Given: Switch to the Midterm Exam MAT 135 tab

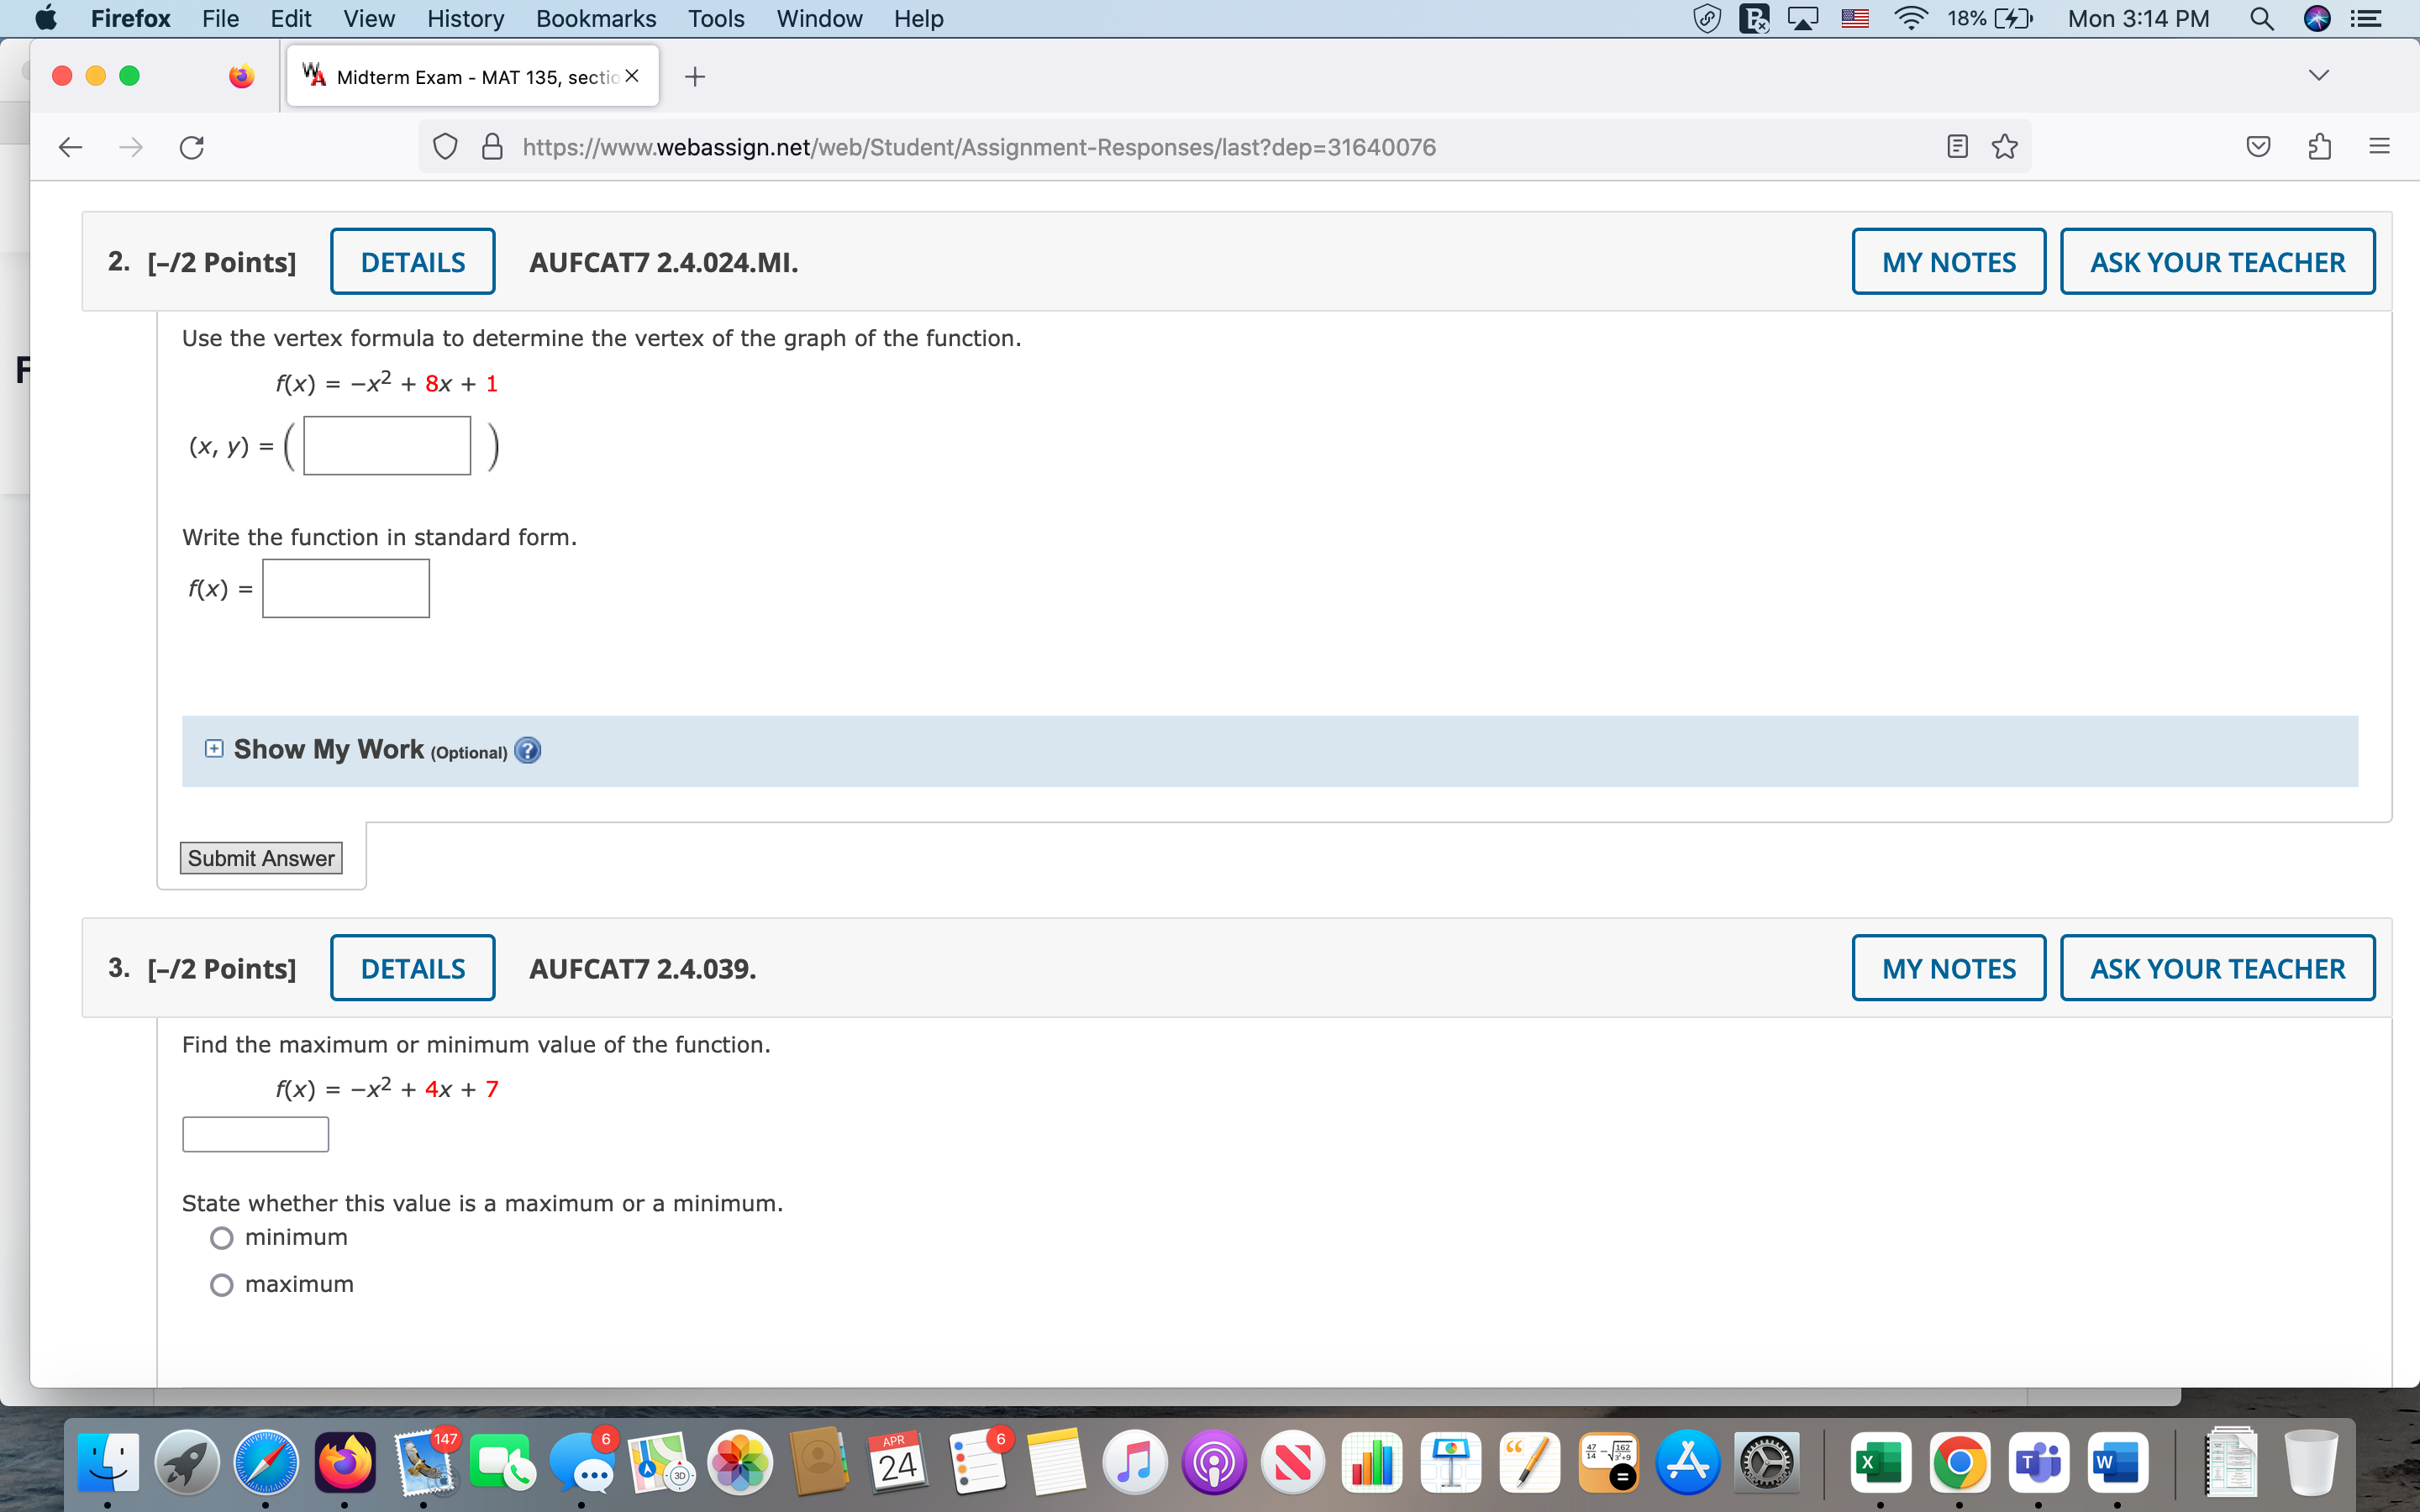Looking at the screenshot, I should coord(460,75).
